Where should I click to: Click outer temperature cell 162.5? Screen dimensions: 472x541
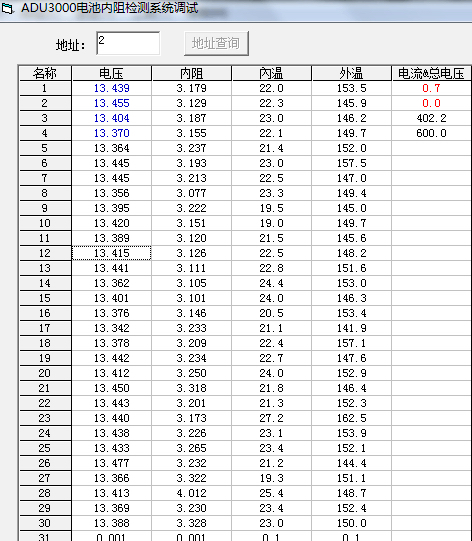(x=352, y=418)
